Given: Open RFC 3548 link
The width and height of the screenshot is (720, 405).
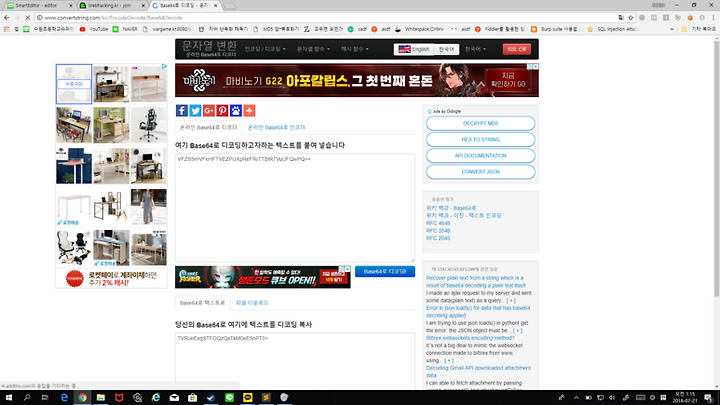Looking at the screenshot, I should (x=438, y=231).
